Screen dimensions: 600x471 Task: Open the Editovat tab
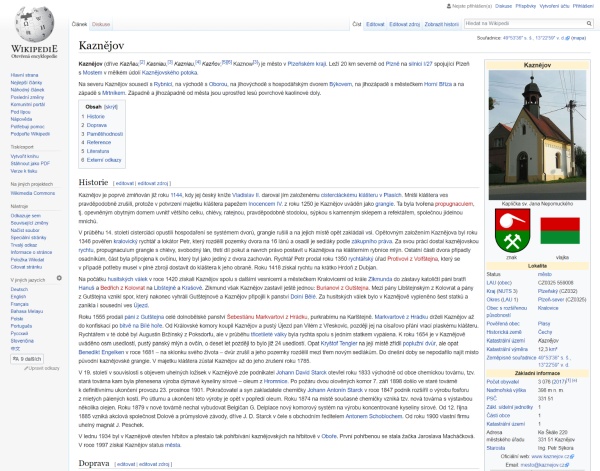pos(375,24)
